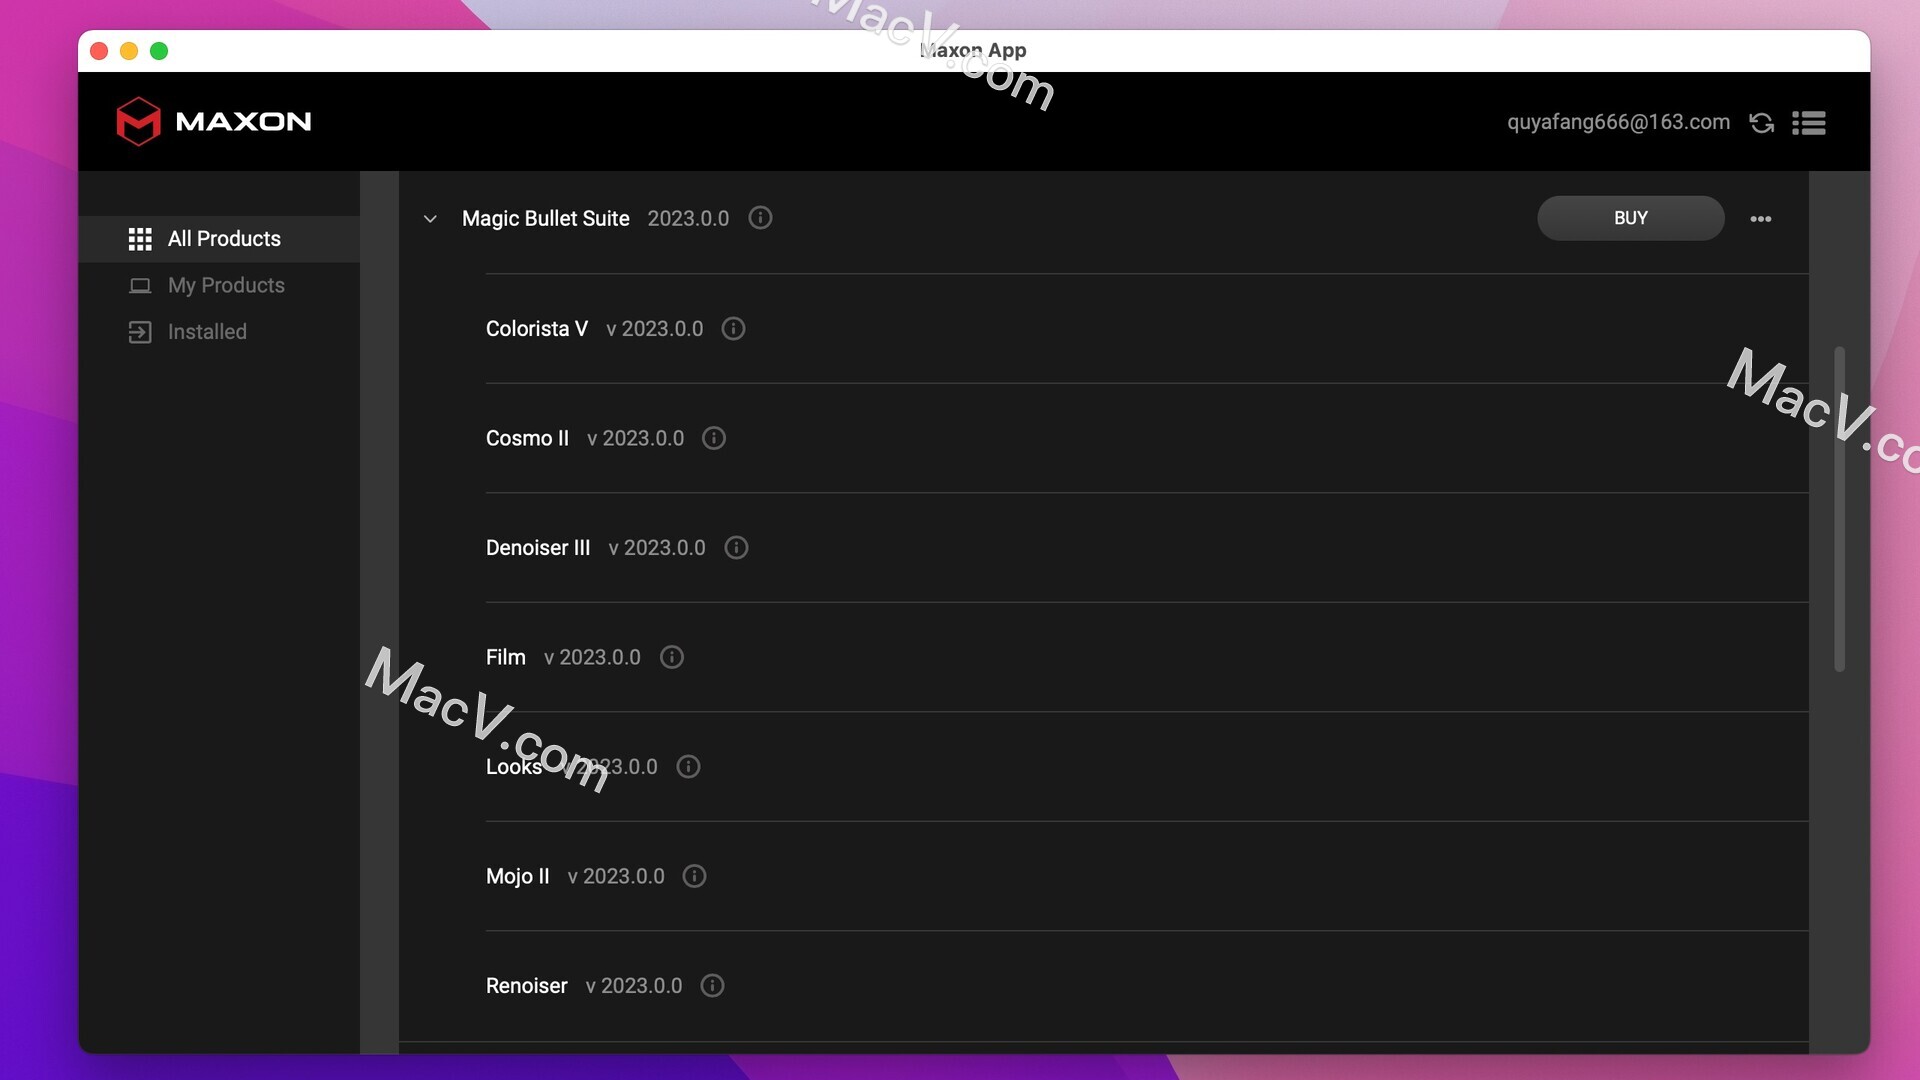Screen dimensions: 1920x1080
Task: Click info icon next to Looks
Action: point(688,767)
